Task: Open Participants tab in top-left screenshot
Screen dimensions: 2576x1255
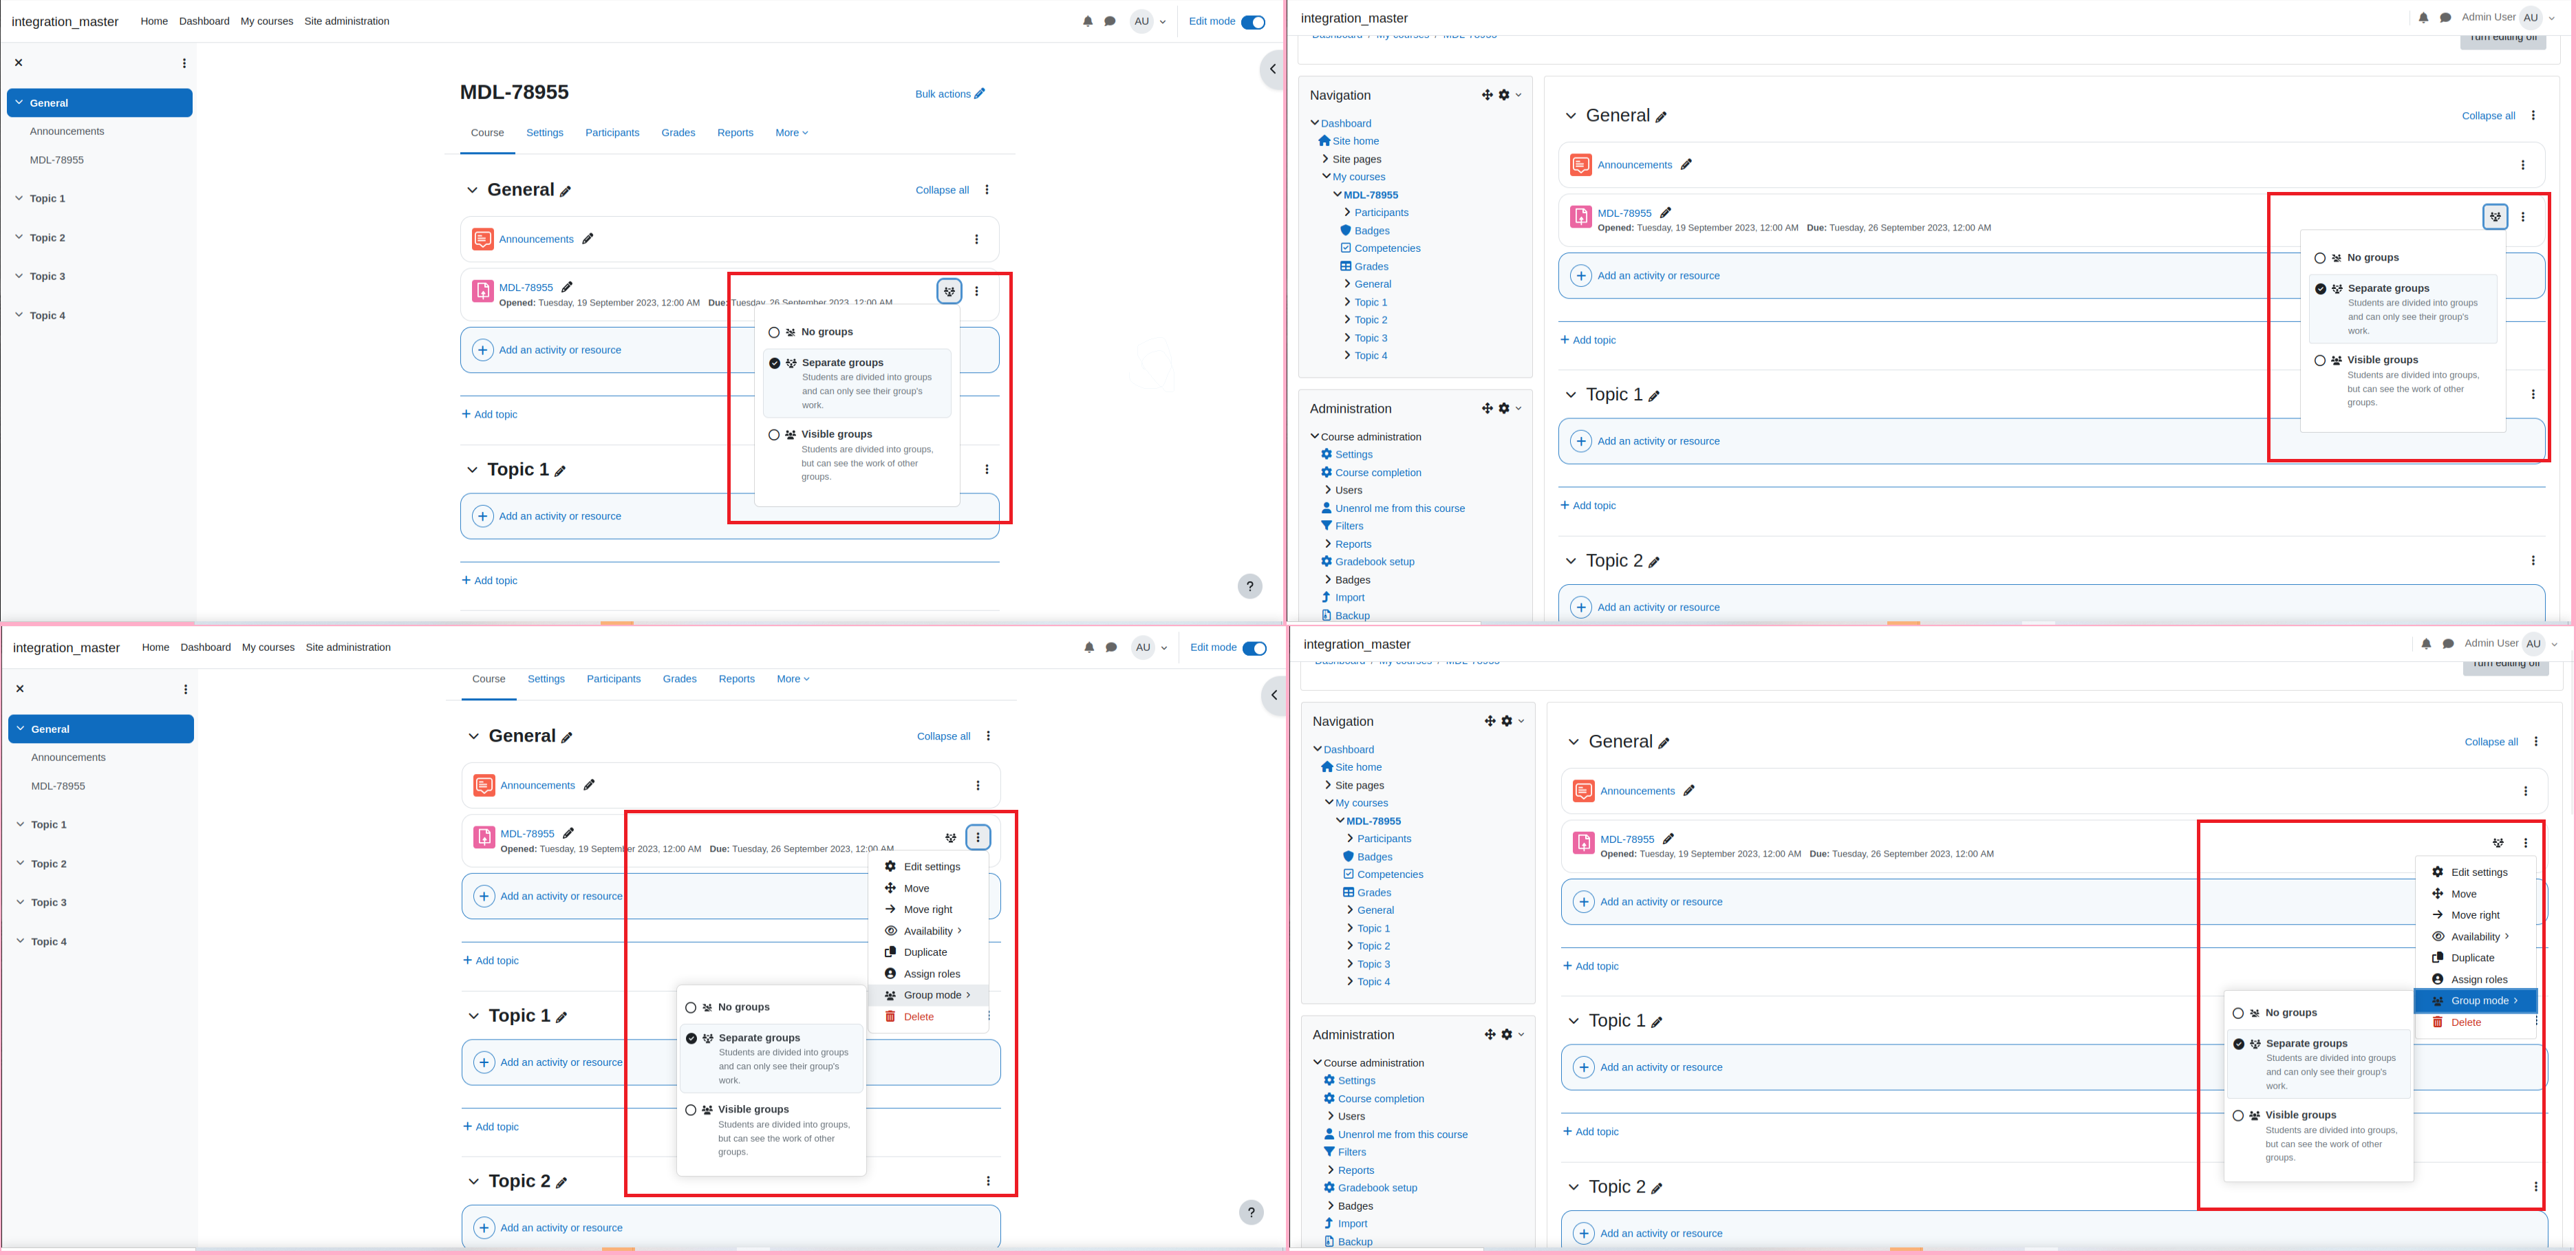Action: [x=612, y=133]
